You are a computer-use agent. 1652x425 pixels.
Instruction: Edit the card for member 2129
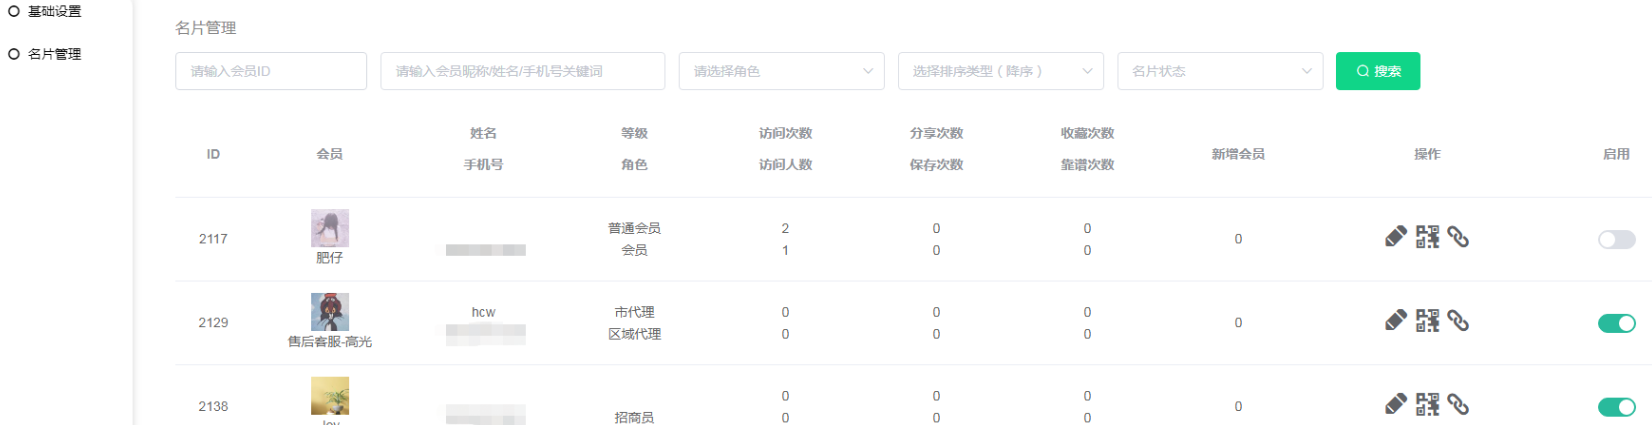point(1395,321)
